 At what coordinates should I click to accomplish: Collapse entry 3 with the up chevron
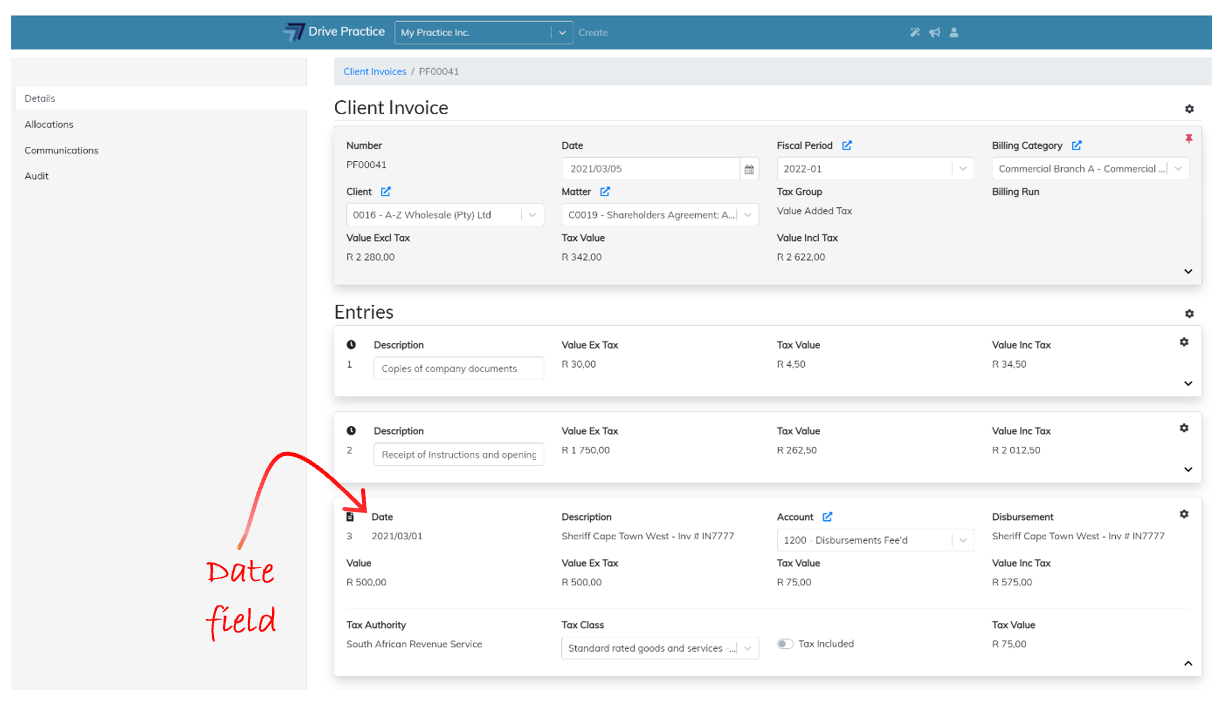[1188, 663]
